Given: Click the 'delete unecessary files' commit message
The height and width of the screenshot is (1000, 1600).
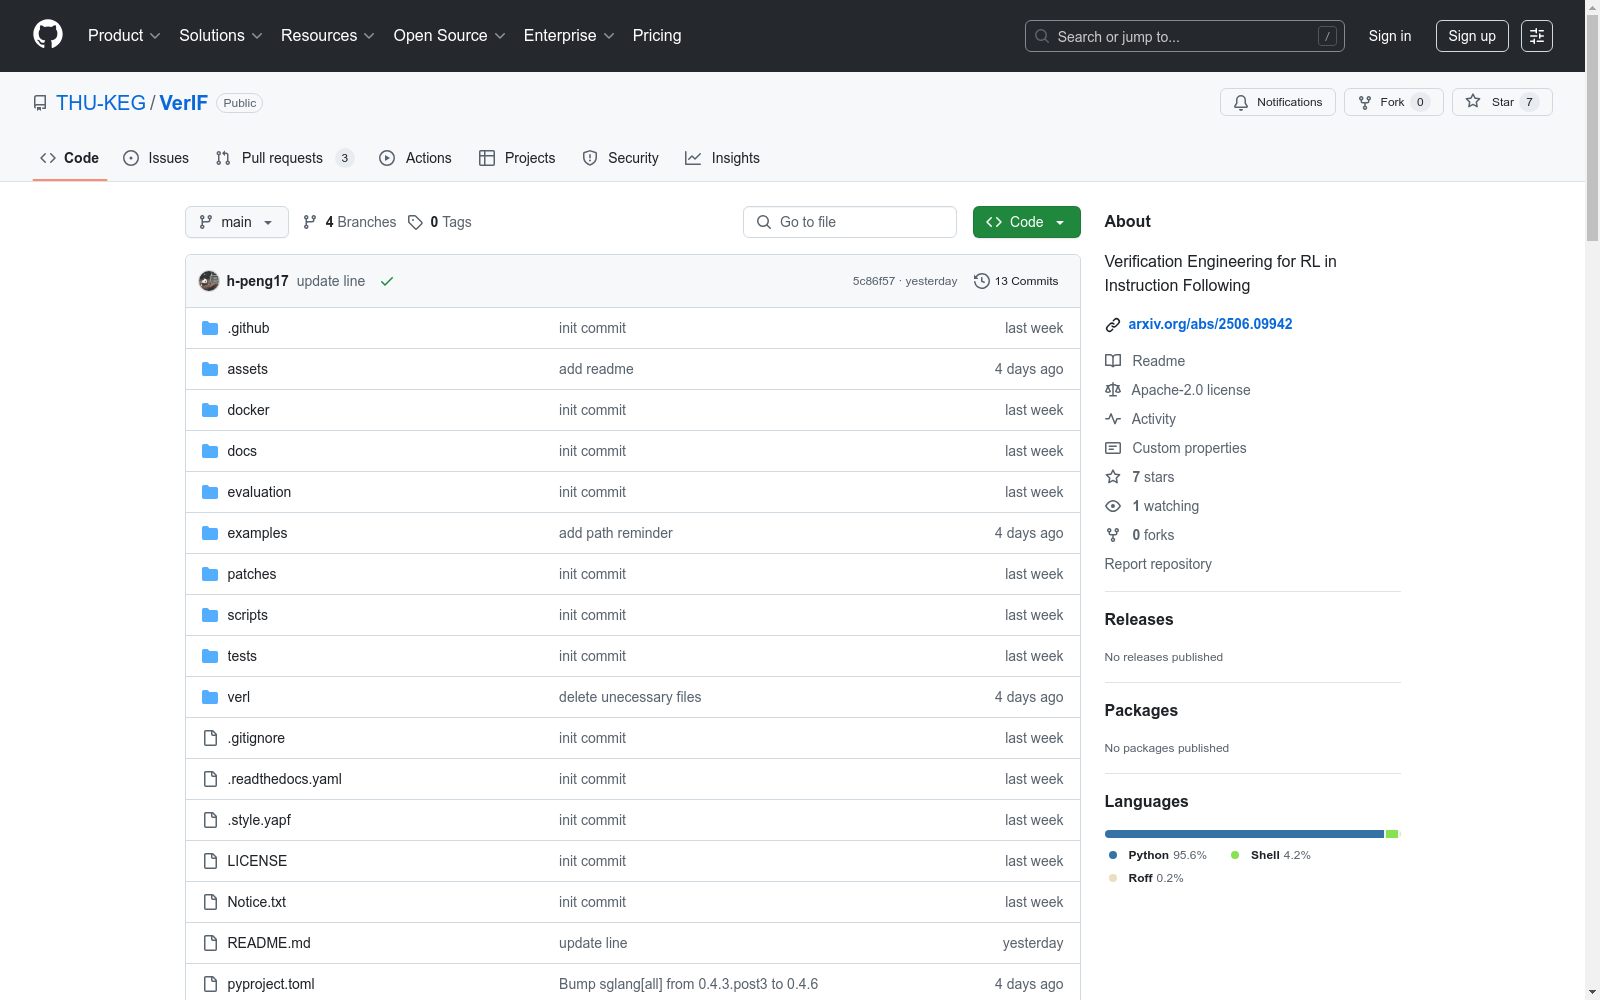Looking at the screenshot, I should pos(630,697).
